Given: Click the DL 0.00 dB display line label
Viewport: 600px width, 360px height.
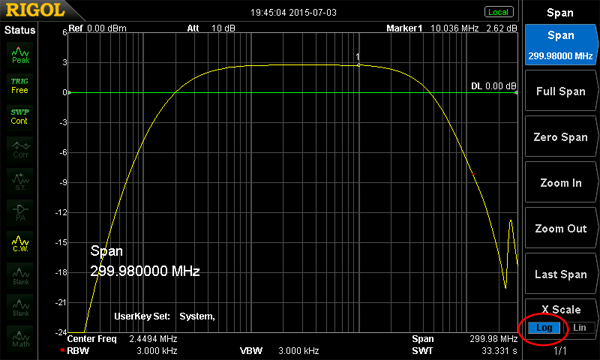Looking at the screenshot, I should click(x=493, y=86).
